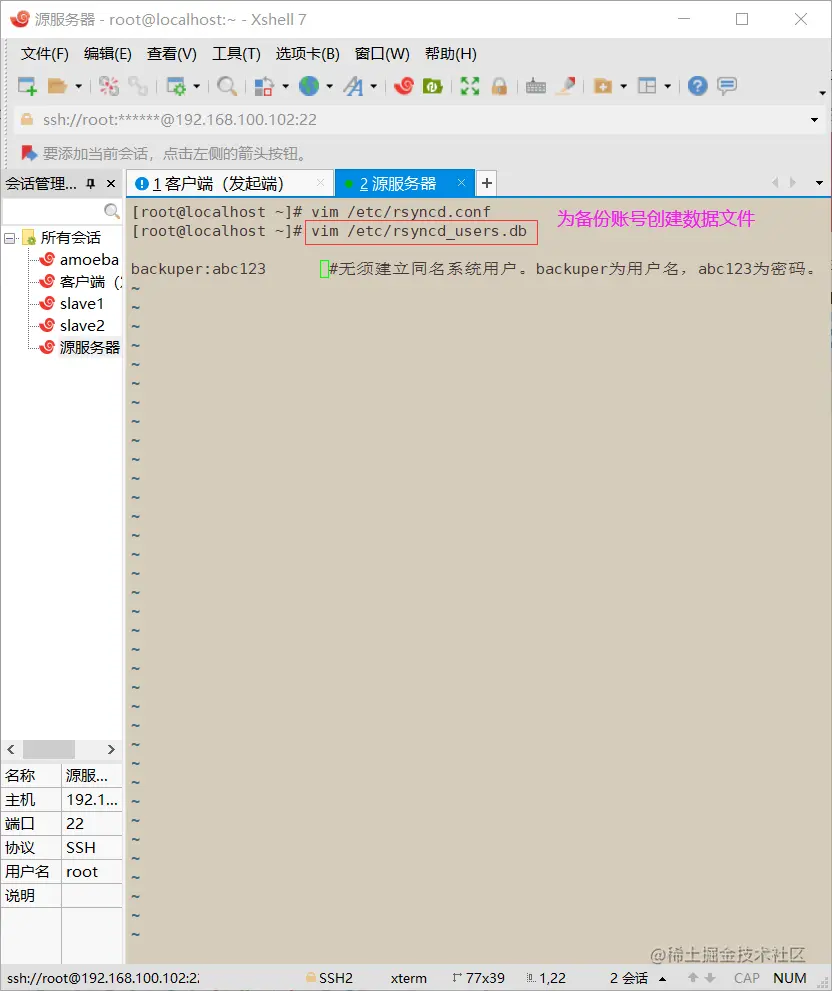832x991 pixels.
Task: Click the session tree horizontal scrollbar
Action: click(49, 750)
